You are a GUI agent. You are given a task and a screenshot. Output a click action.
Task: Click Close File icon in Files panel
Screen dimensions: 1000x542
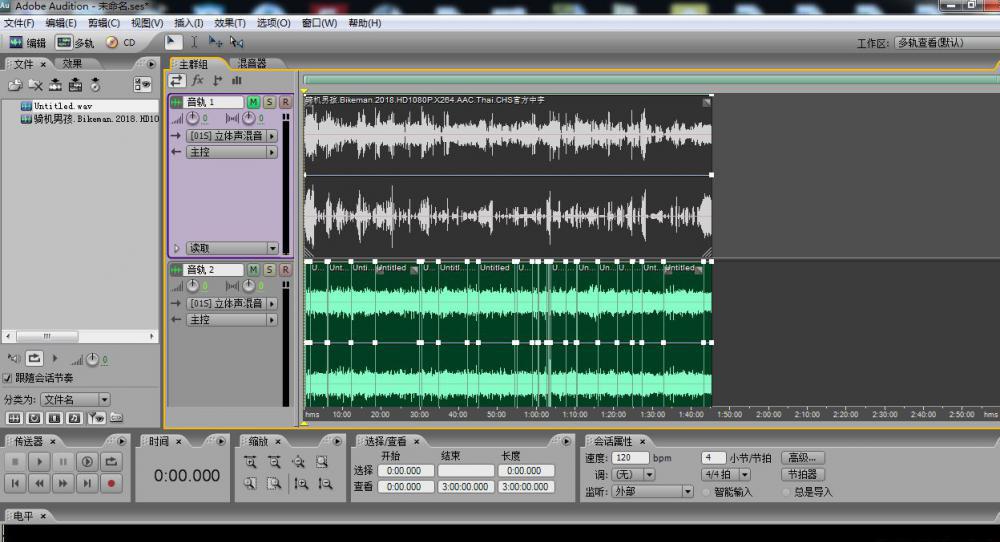[x=36, y=85]
